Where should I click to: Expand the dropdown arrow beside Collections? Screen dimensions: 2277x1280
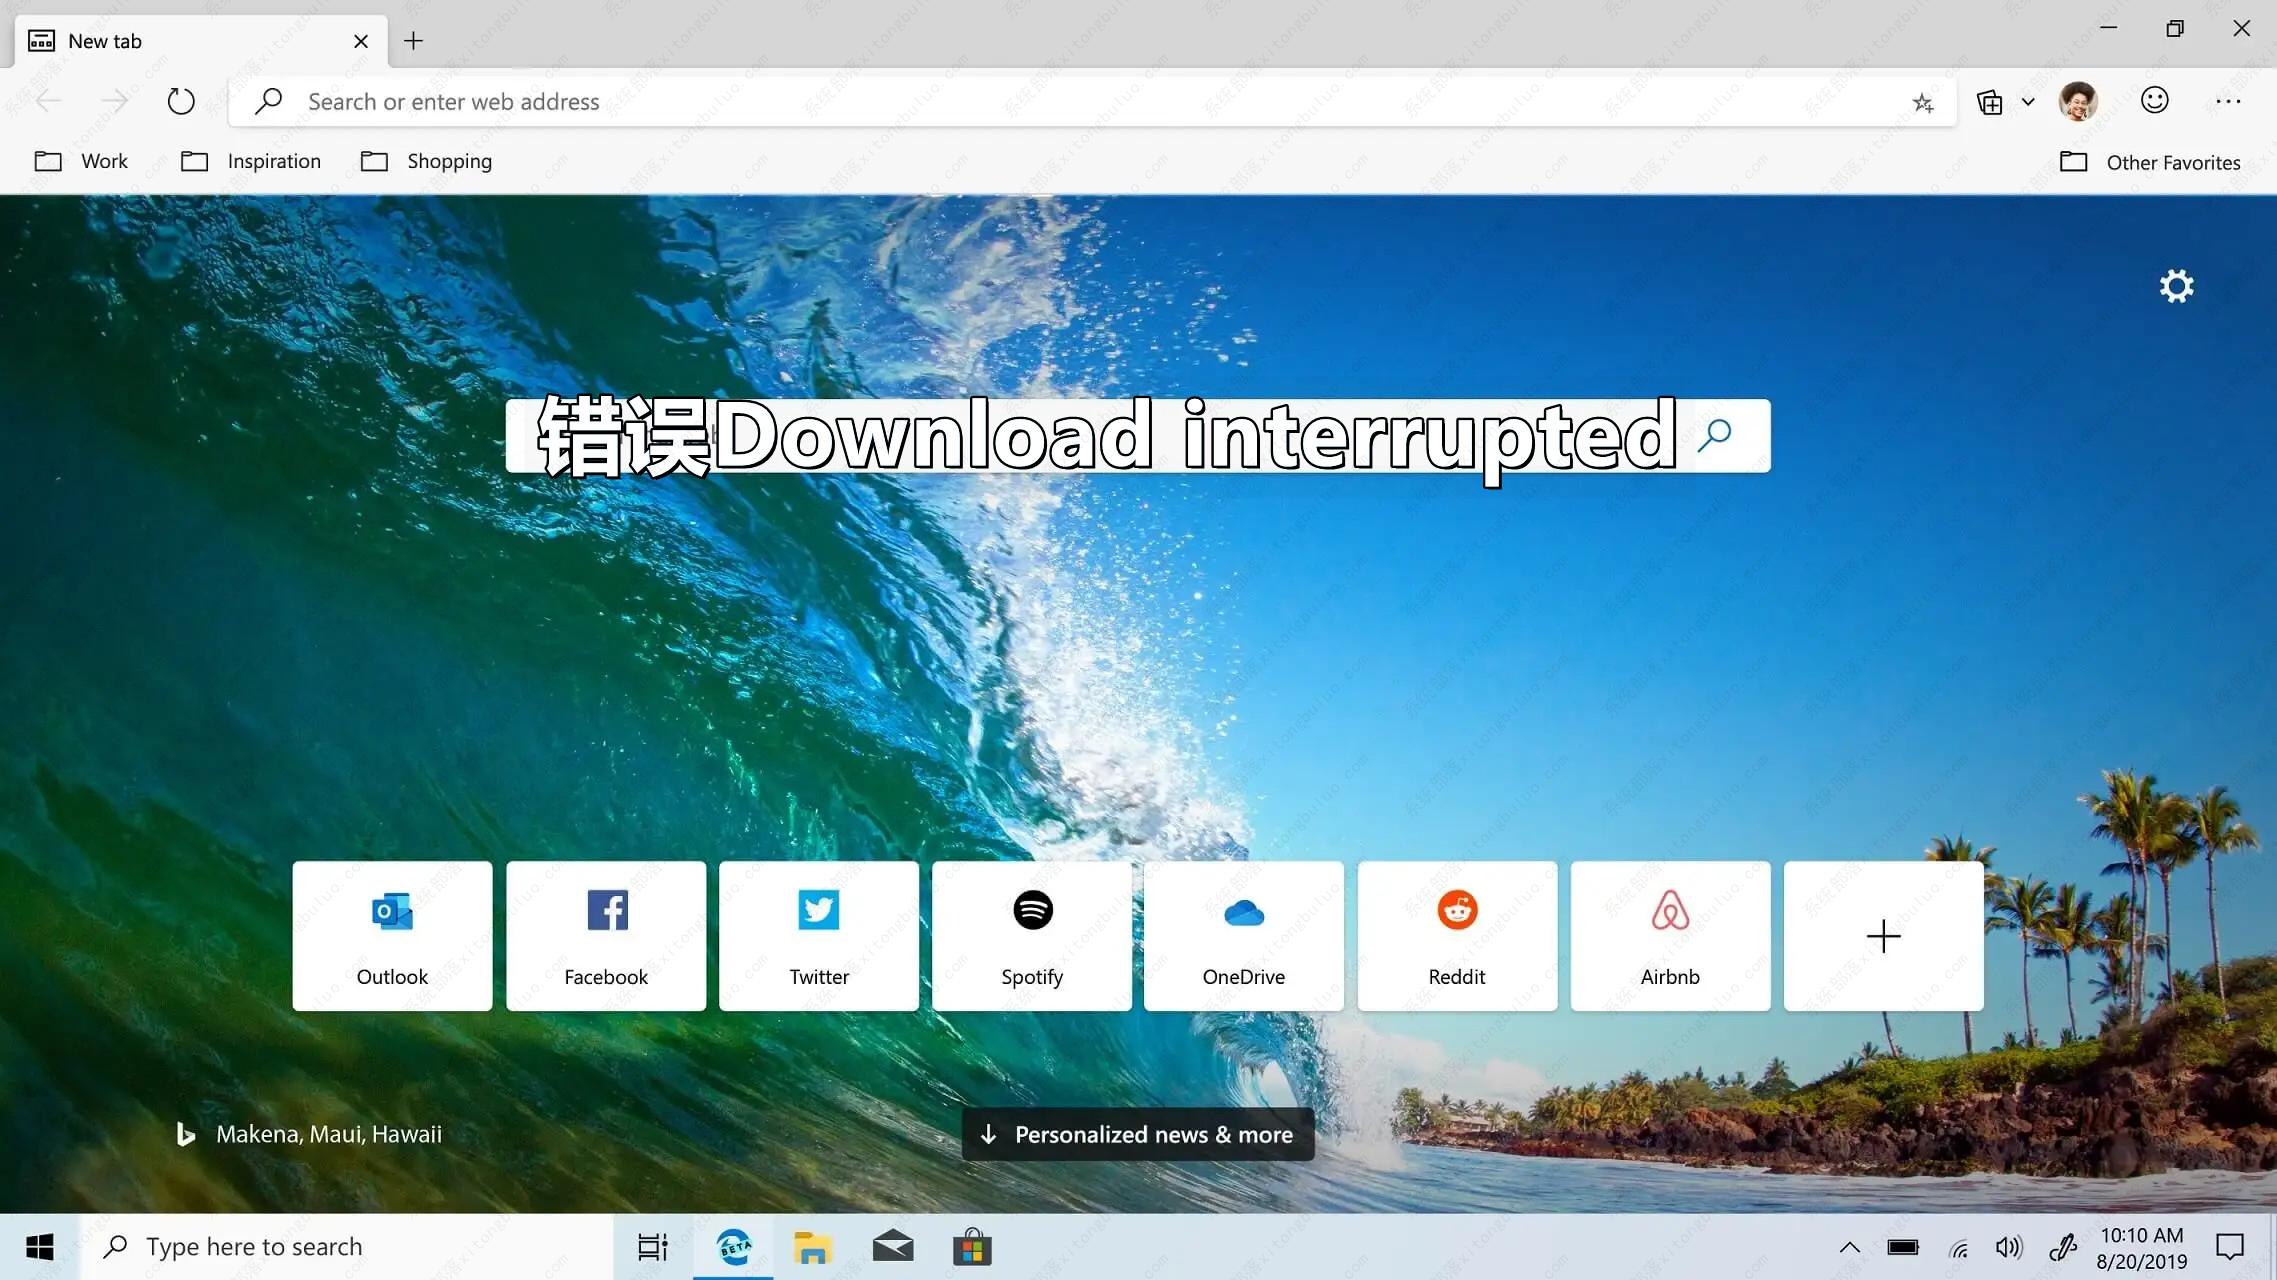2028,102
